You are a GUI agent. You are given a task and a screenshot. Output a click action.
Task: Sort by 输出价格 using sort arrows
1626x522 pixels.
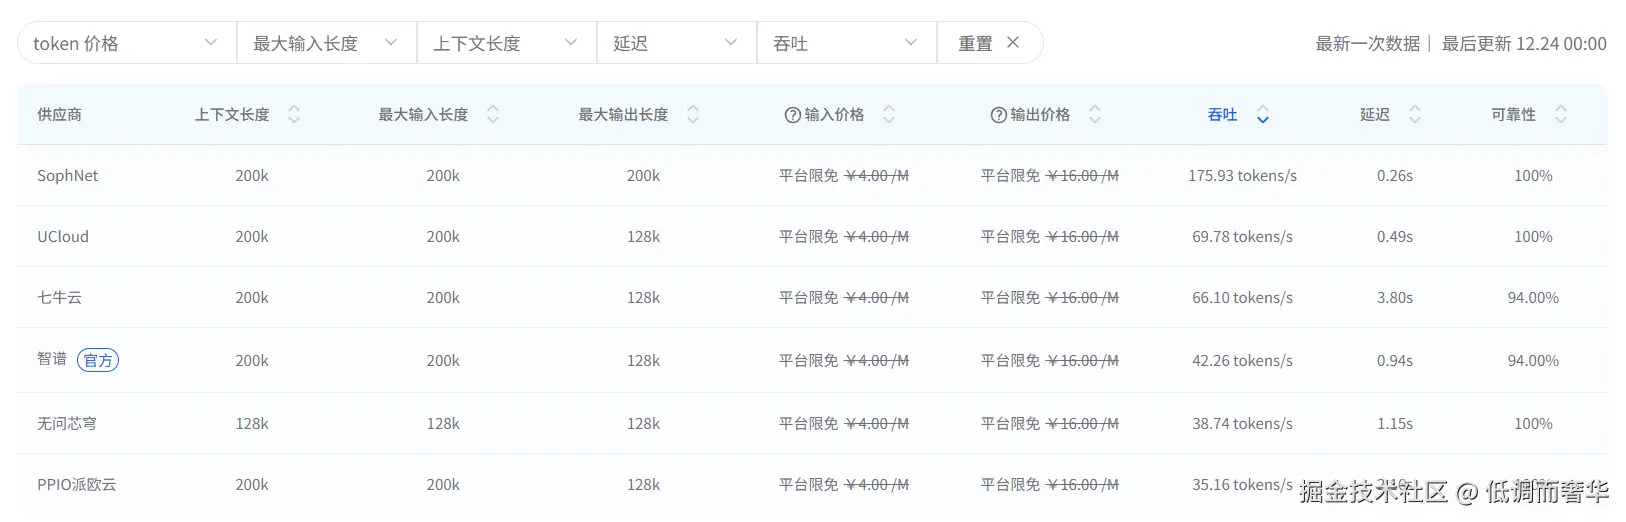[x=1094, y=115]
